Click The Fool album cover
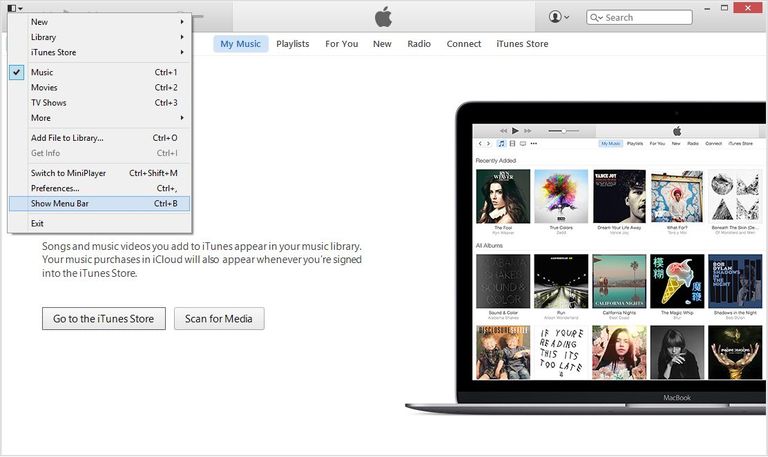Screen dimensions: 768x457 [503, 196]
